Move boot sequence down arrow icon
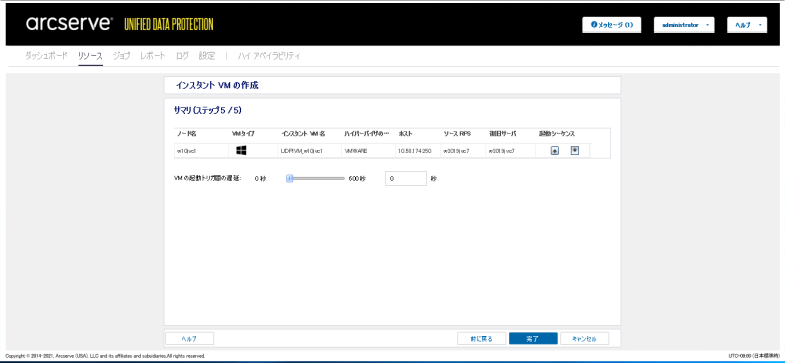 [575, 150]
